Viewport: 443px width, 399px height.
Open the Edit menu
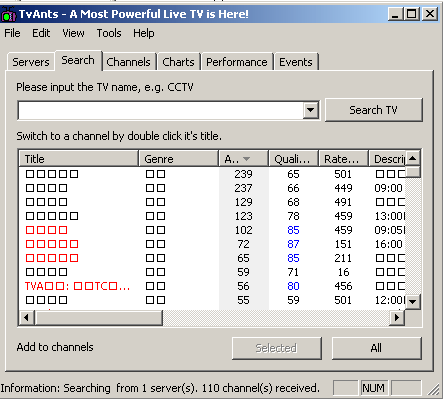[41, 33]
